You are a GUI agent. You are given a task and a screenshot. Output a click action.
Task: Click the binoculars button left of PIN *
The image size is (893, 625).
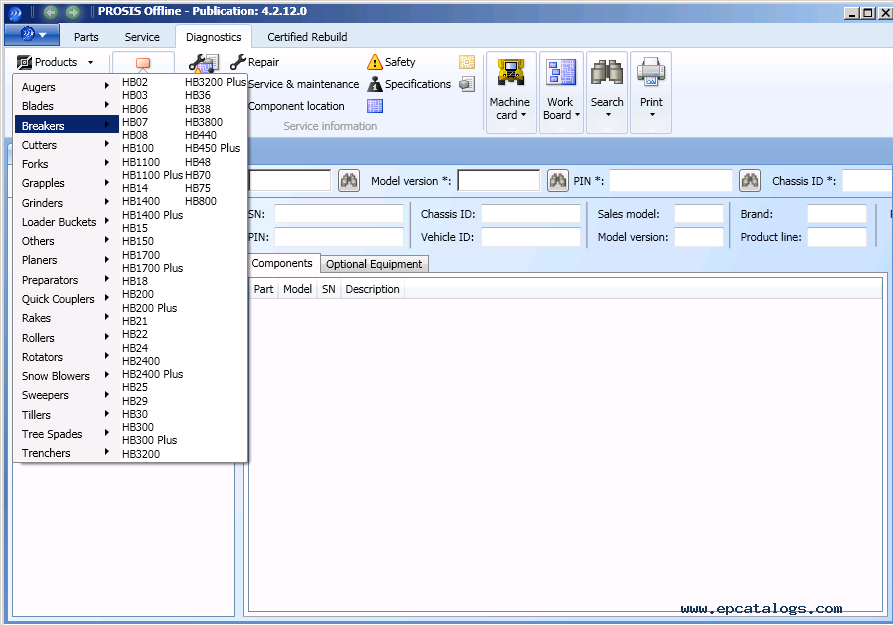coord(558,181)
